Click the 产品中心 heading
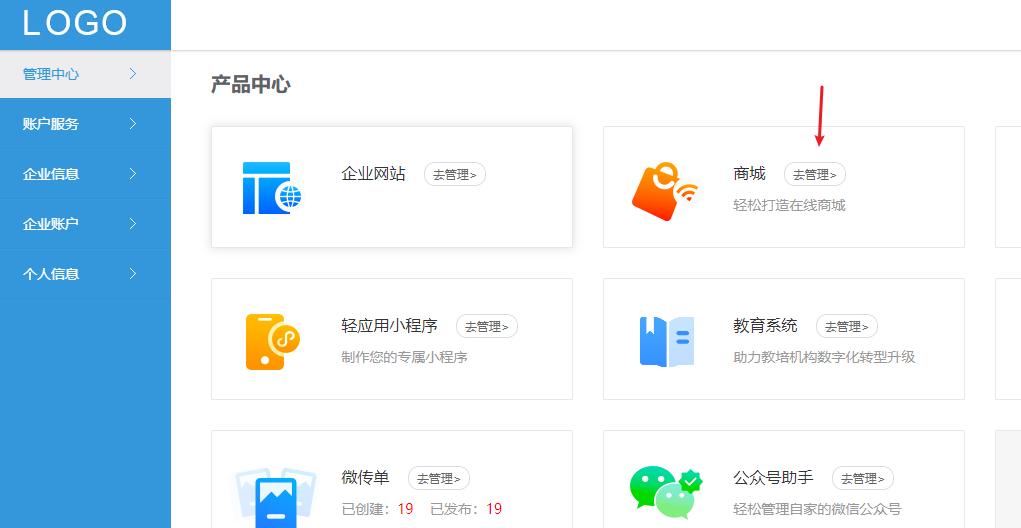 click(251, 85)
